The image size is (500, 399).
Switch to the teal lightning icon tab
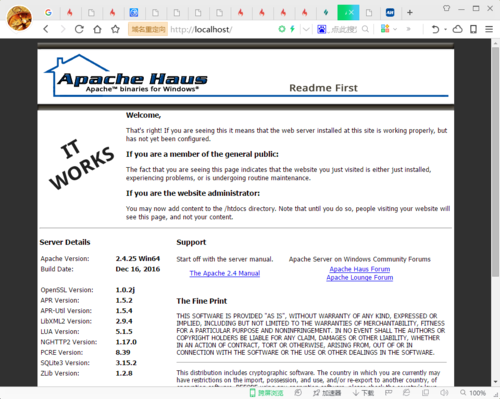(x=326, y=13)
